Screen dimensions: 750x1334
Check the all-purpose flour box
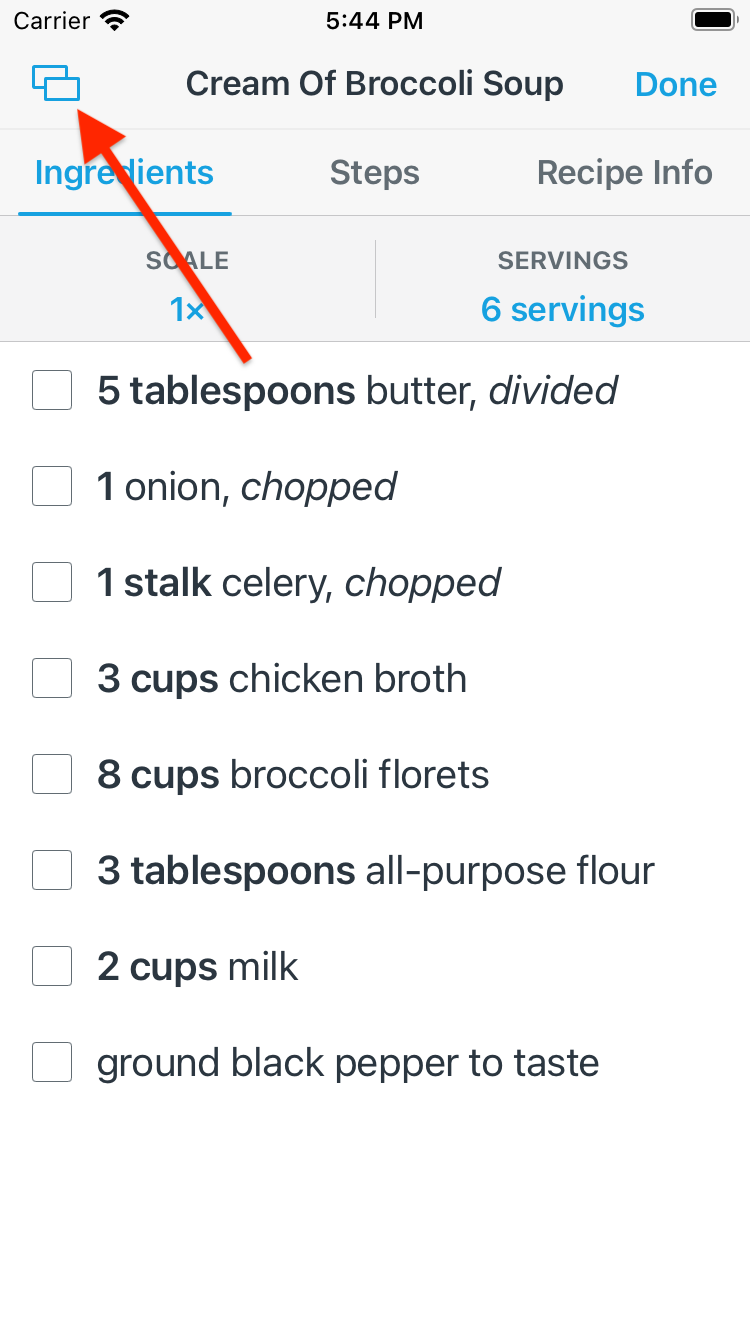[x=52, y=870]
